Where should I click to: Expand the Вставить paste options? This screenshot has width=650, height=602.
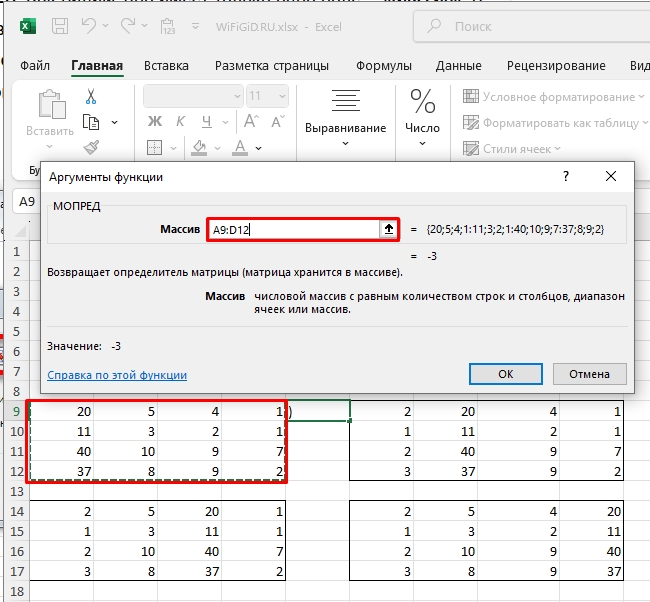click(x=50, y=146)
